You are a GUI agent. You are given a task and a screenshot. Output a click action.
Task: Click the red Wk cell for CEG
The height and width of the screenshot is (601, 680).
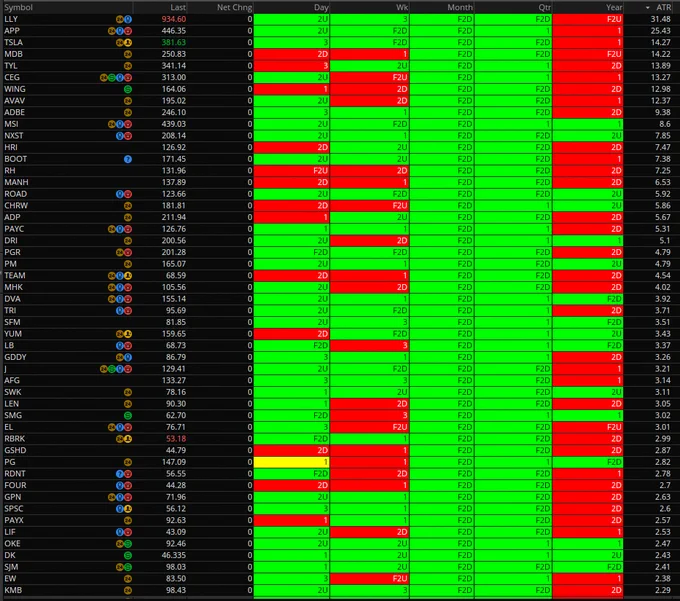[x=369, y=78]
